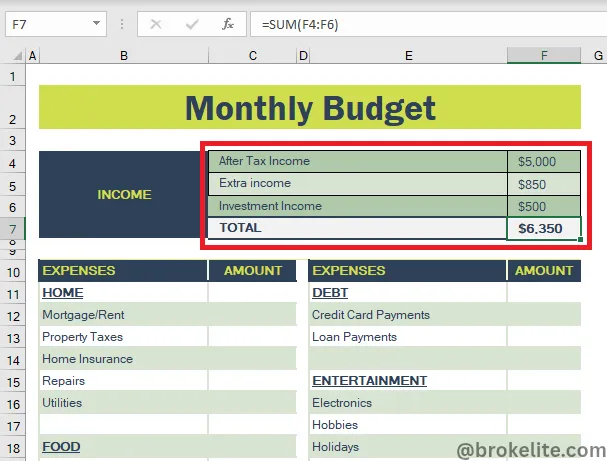Select the INCOME merged cell
Viewport: 607px width, 461px height.
pos(123,194)
